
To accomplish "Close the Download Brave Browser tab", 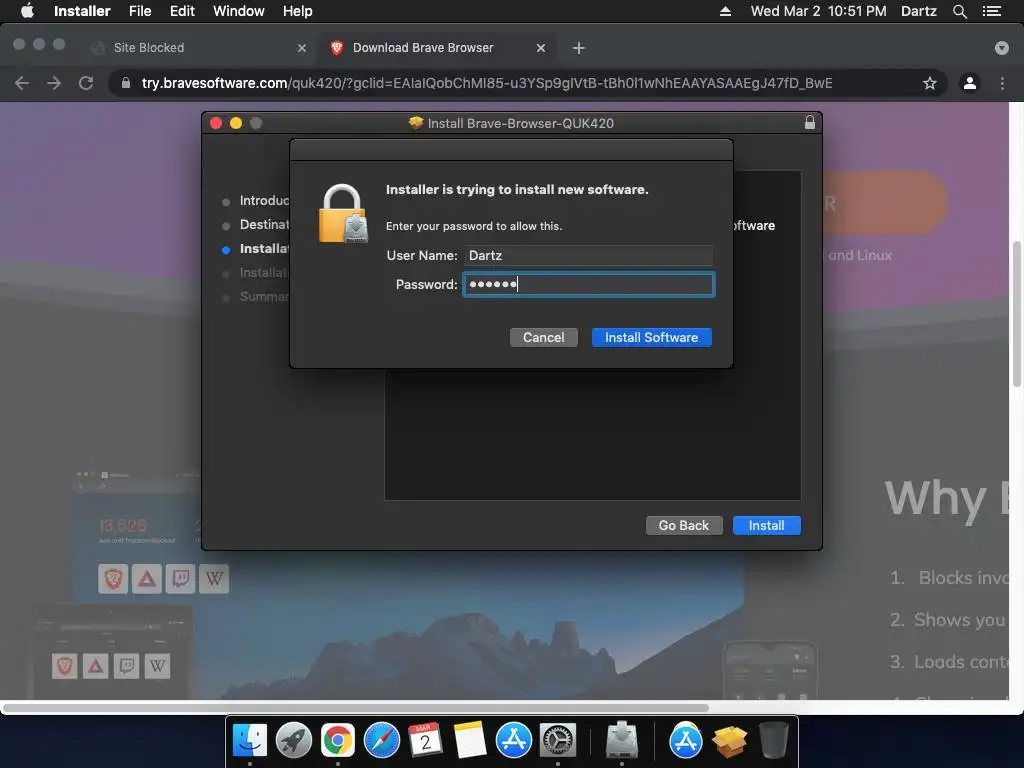I will [x=541, y=48].
